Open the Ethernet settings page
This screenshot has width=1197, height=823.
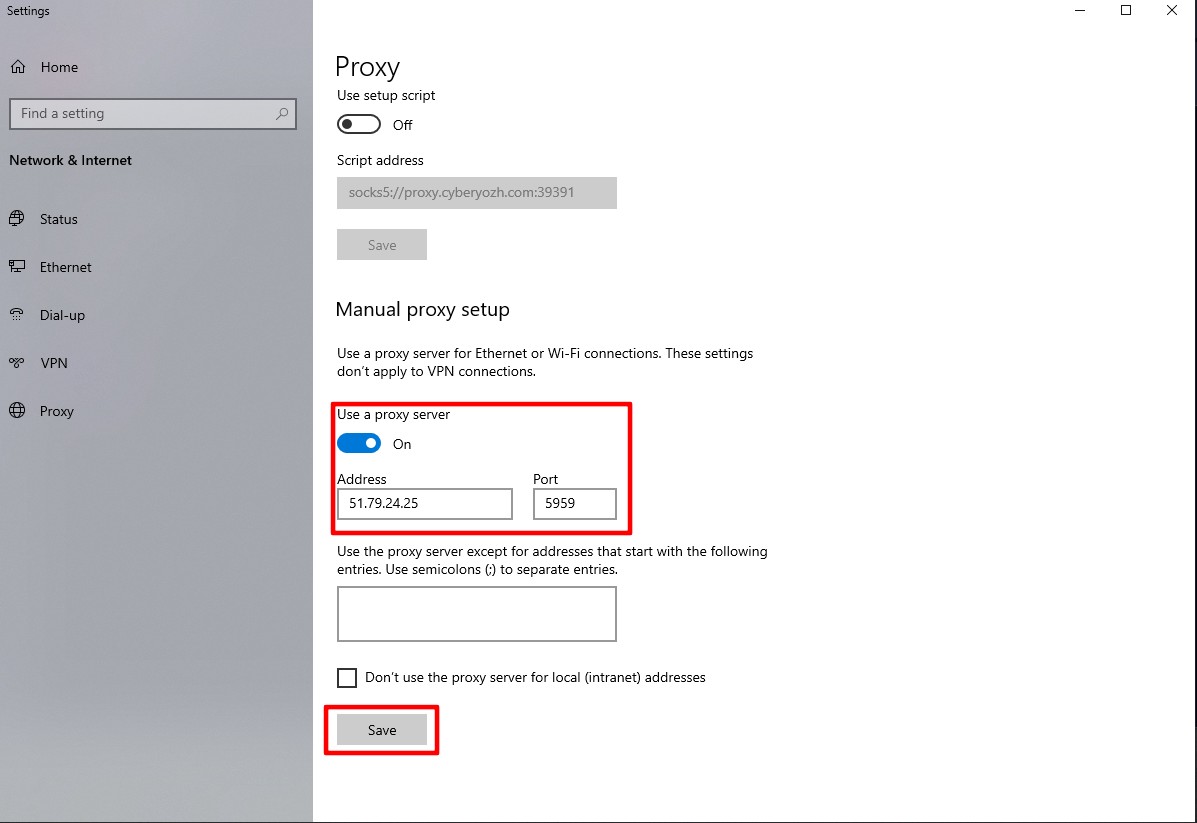[x=65, y=267]
